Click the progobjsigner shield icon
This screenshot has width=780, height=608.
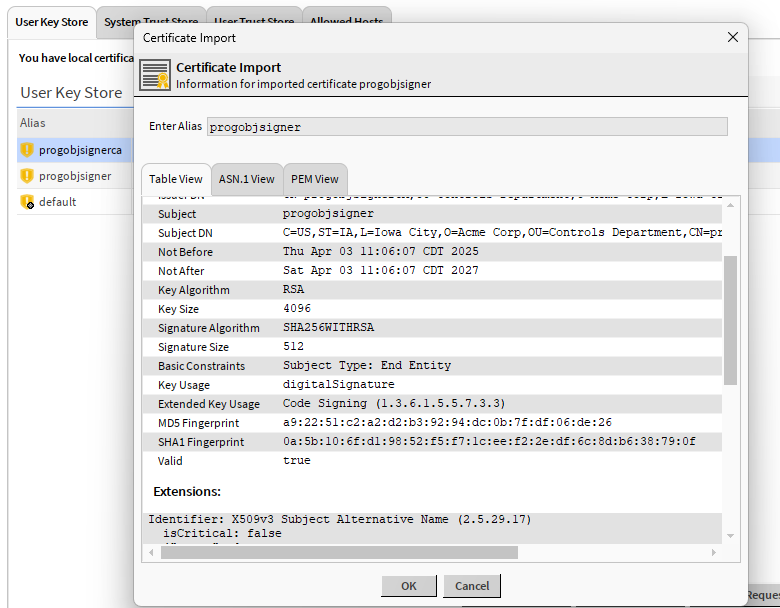point(27,176)
